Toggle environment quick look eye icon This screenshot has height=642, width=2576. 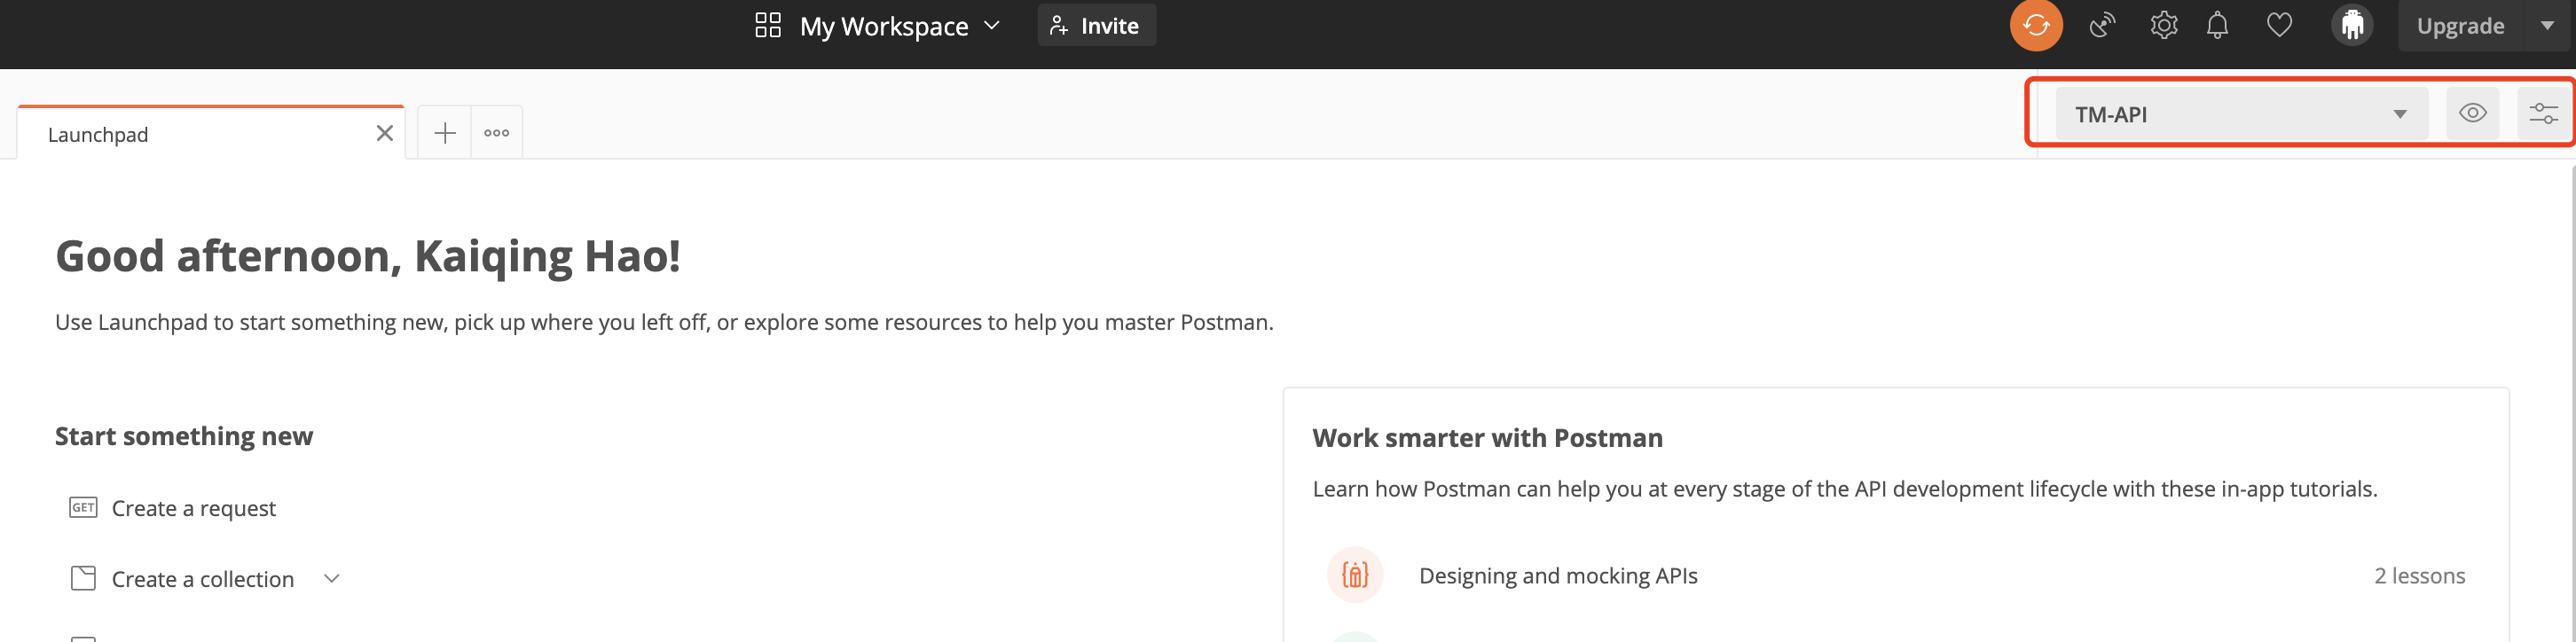point(2472,113)
